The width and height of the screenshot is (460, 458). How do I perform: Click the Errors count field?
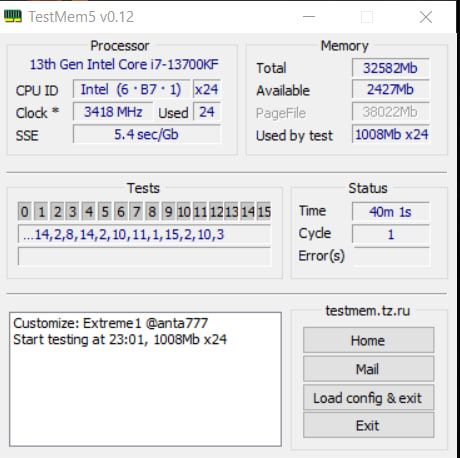click(391, 256)
